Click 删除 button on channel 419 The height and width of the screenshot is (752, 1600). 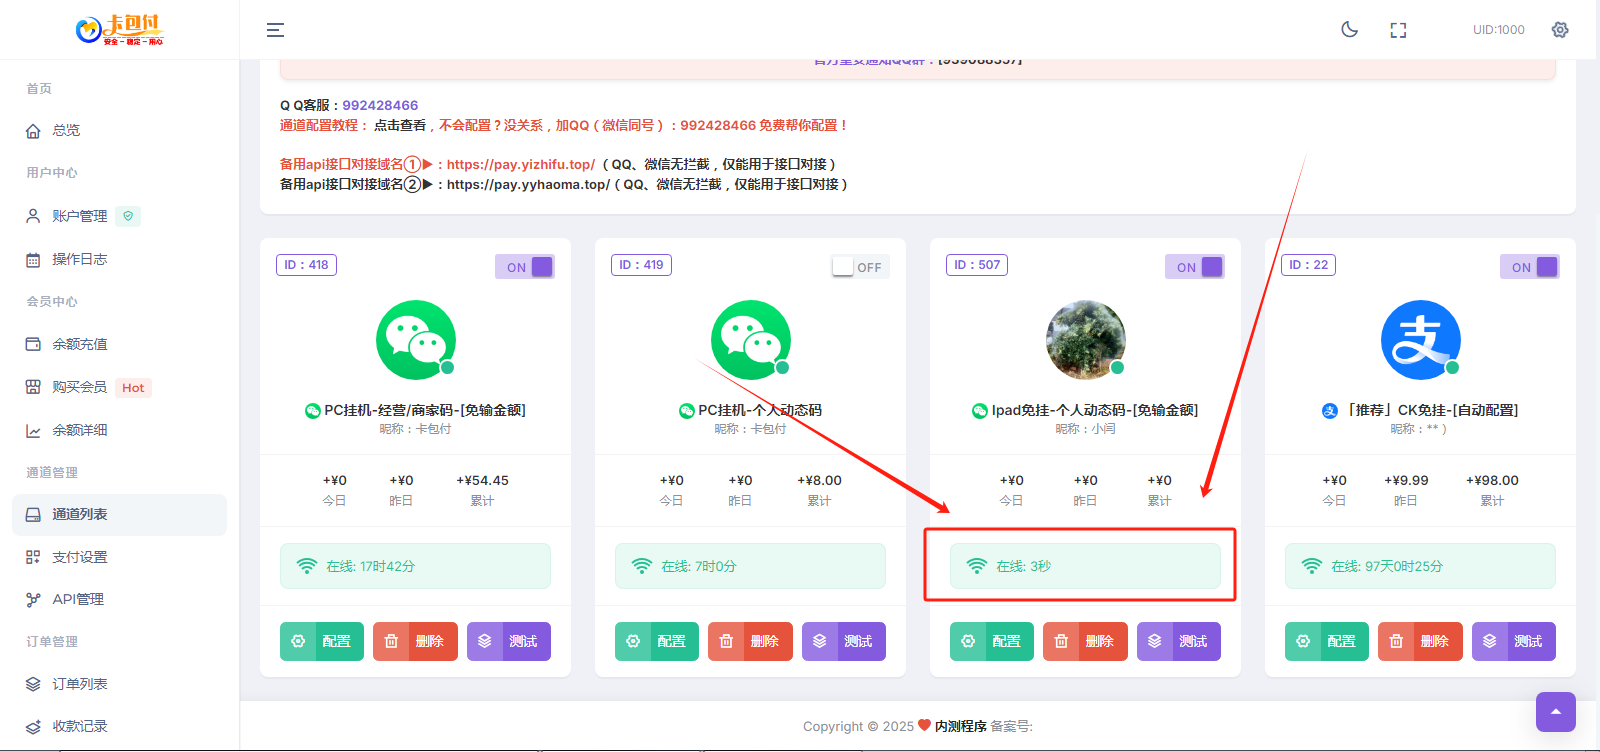click(750, 641)
